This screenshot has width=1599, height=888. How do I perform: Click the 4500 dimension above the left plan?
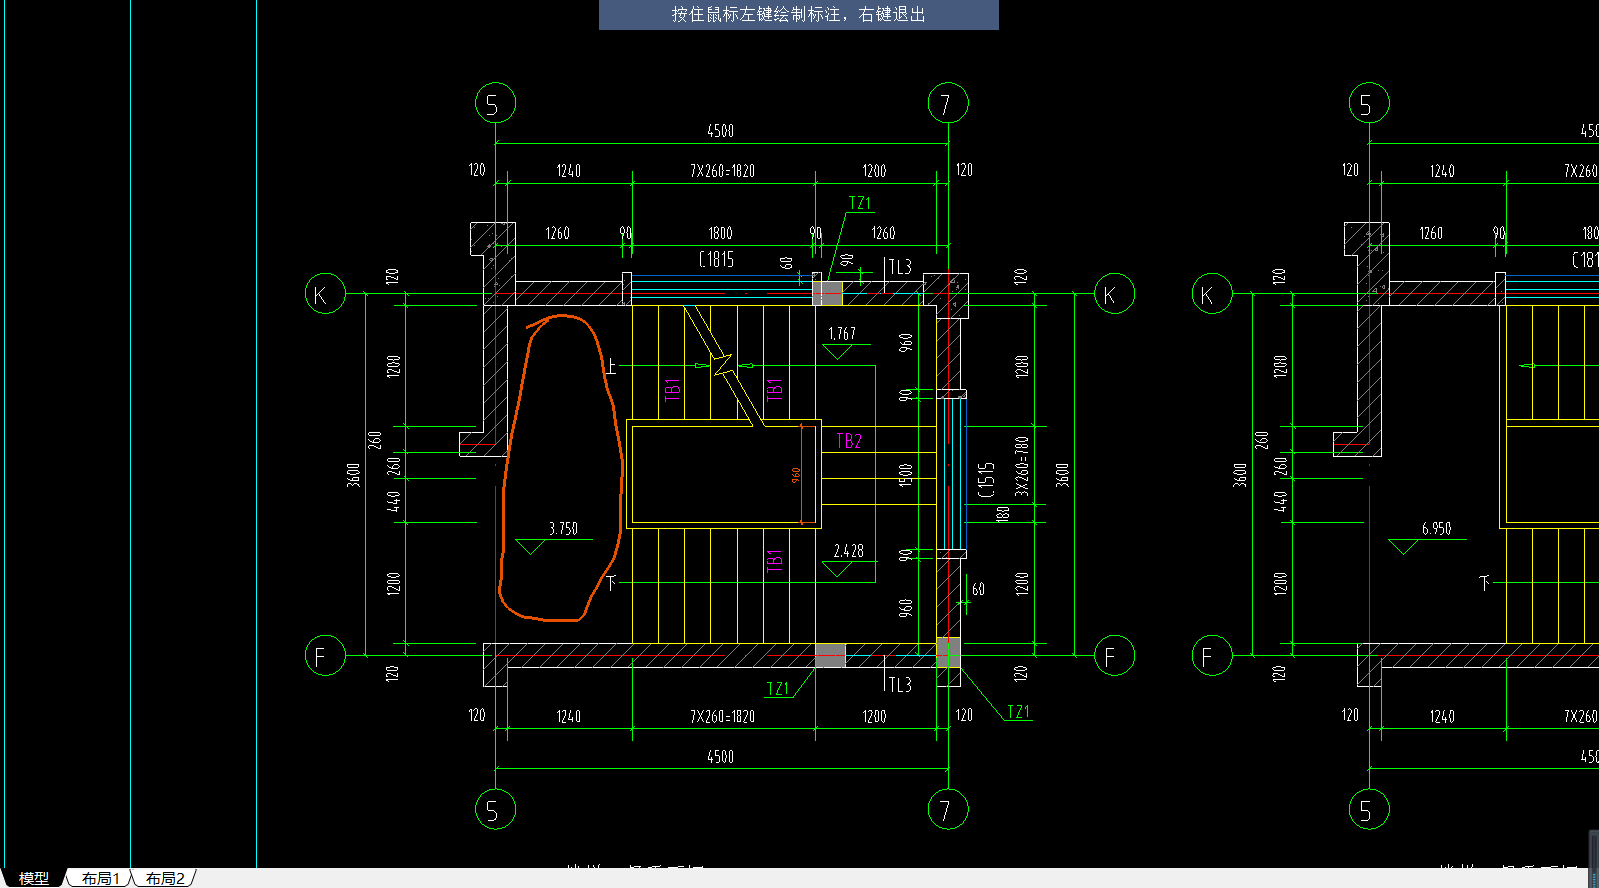tap(720, 131)
